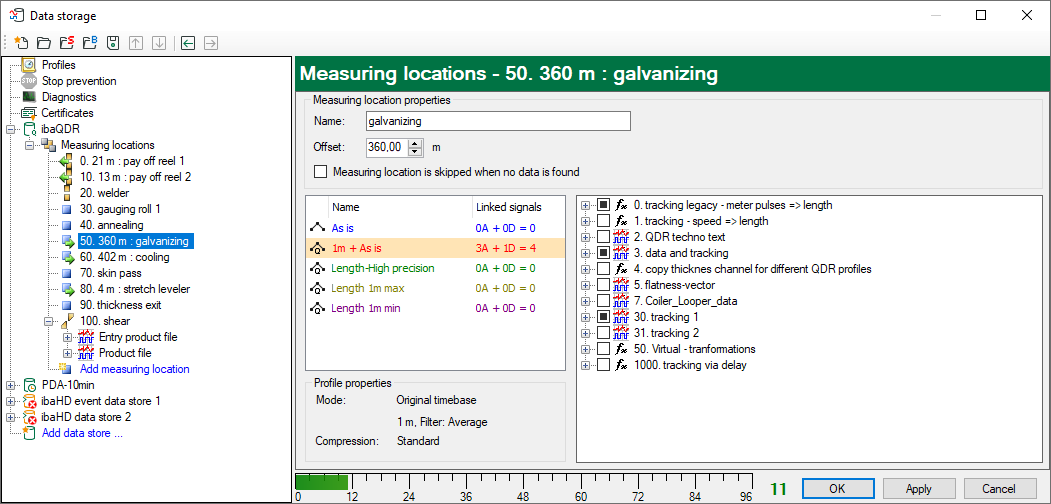Expand the PDA-10min data store node
Screen dimensions: 1051x504
pos(11,385)
